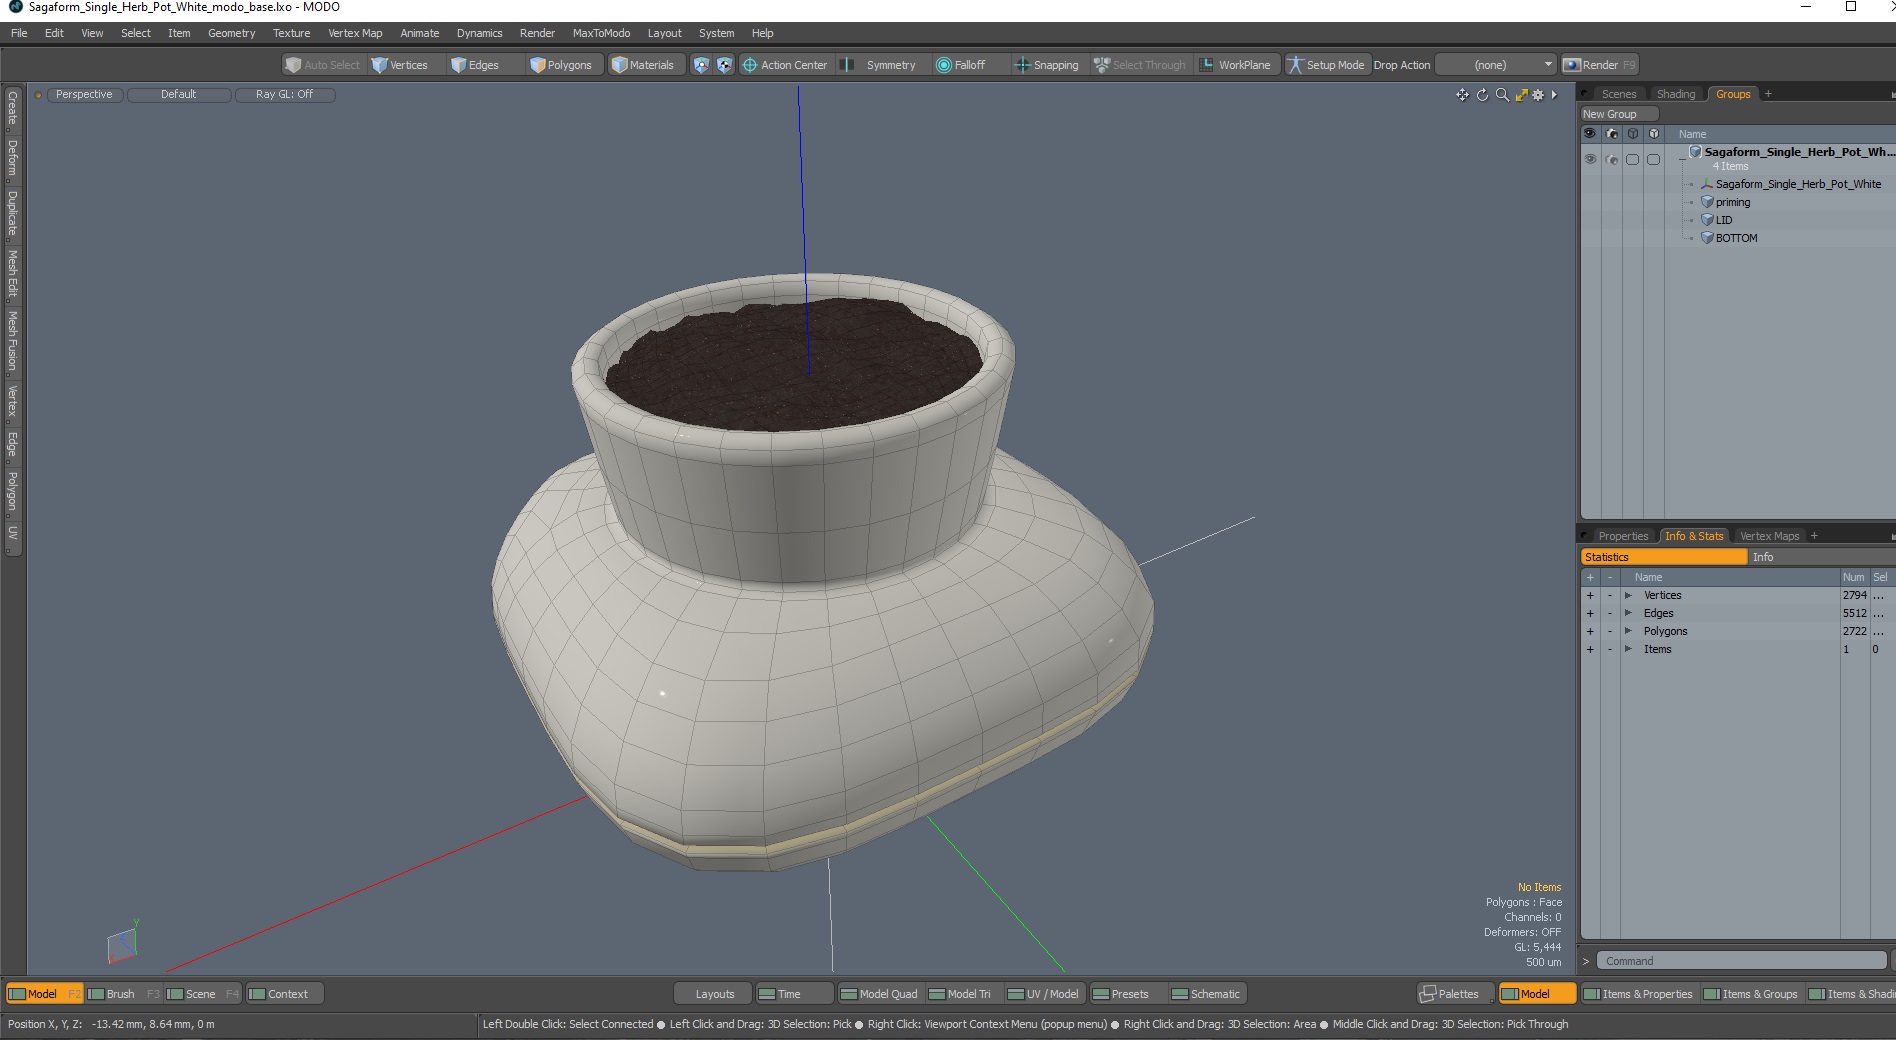This screenshot has width=1896, height=1040.
Task: Switch to the Shading tab
Action: (x=1676, y=94)
